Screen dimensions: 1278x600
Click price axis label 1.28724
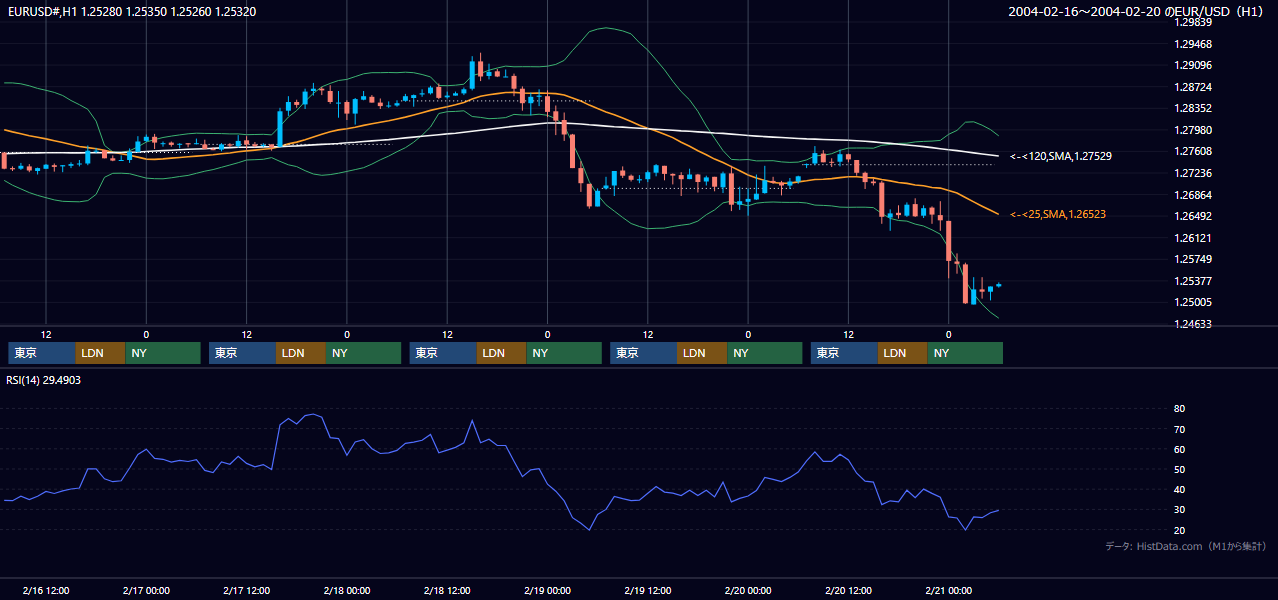coord(1193,87)
